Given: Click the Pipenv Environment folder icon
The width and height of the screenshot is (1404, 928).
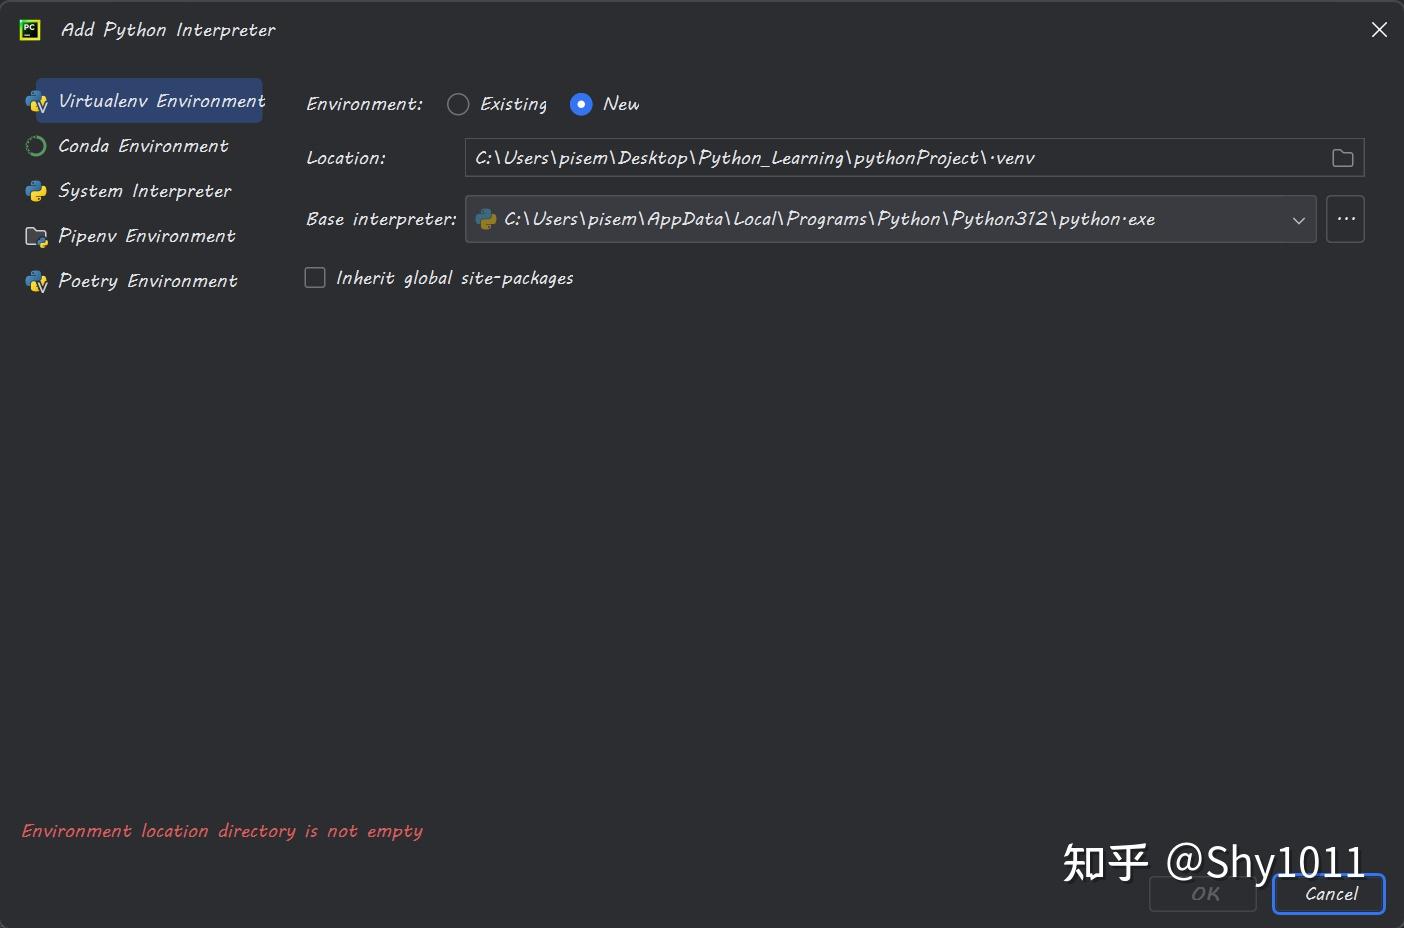Looking at the screenshot, I should pyautogui.click(x=36, y=236).
